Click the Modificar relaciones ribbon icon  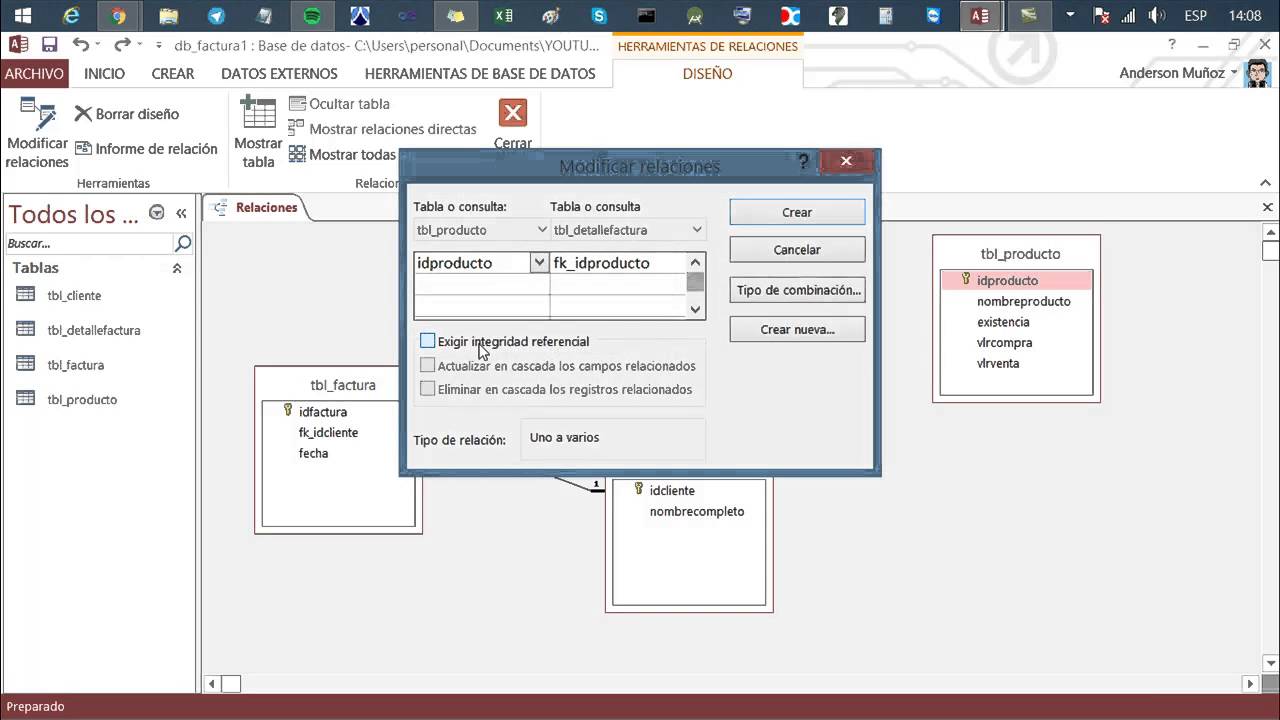pyautogui.click(x=37, y=114)
